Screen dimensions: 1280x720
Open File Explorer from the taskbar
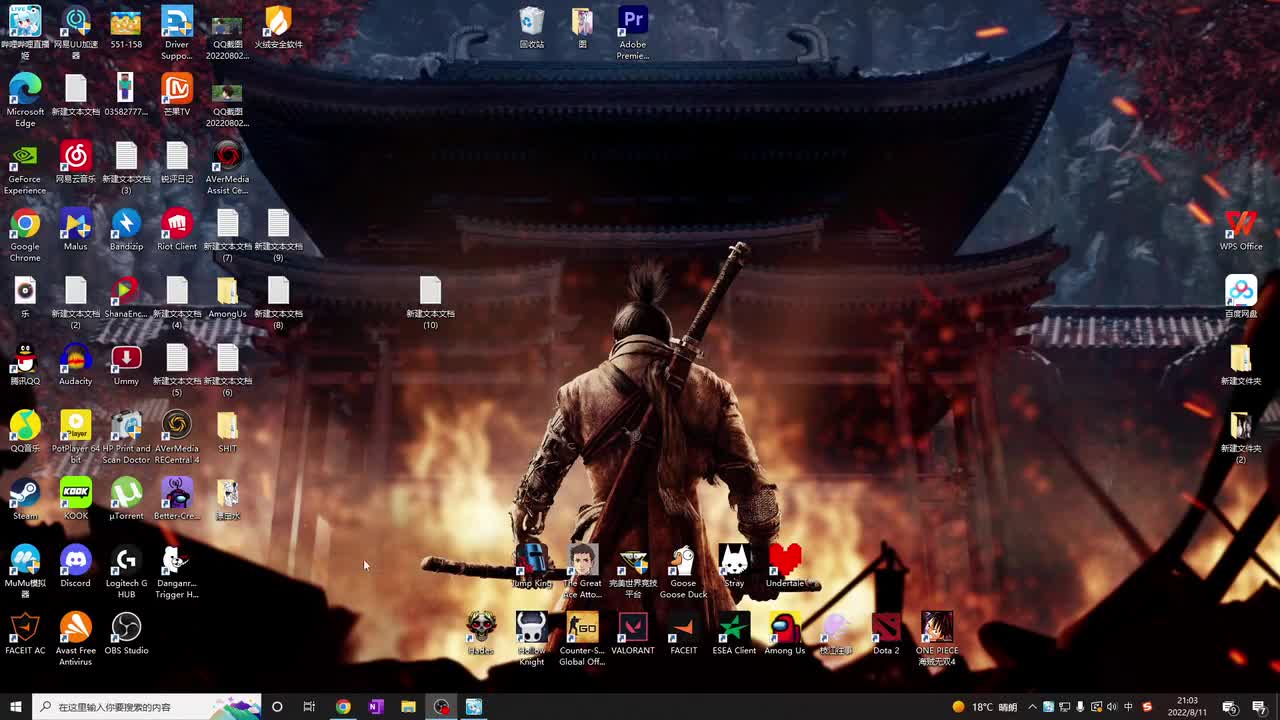pos(408,707)
